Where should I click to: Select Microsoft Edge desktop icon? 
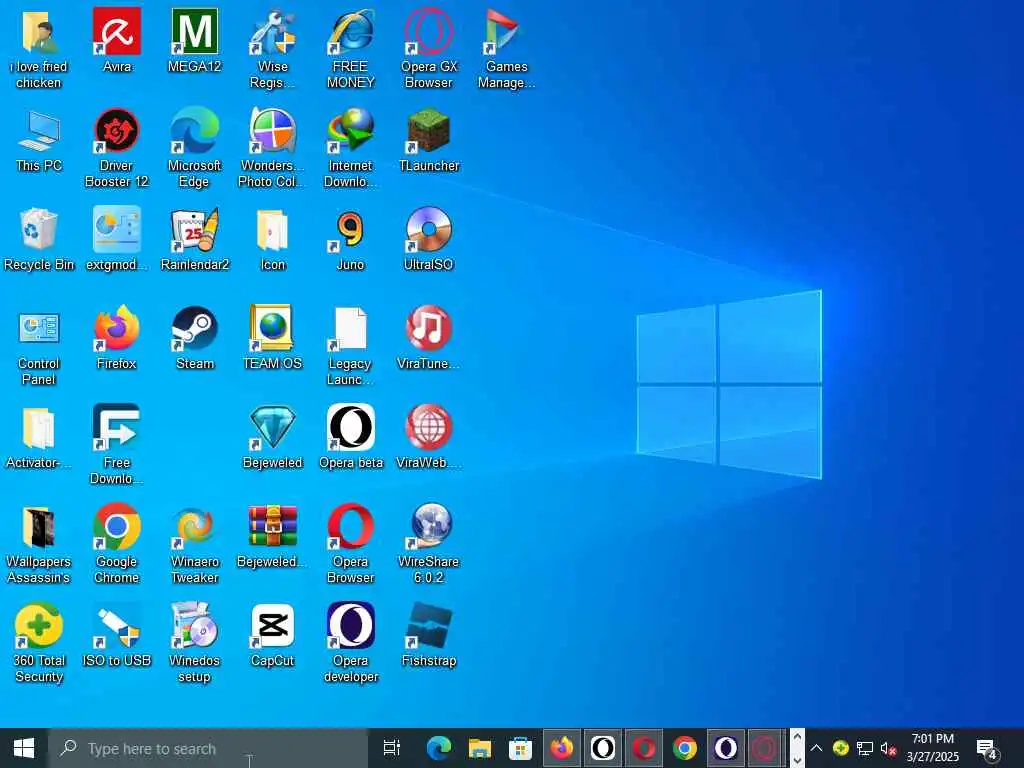(195, 148)
